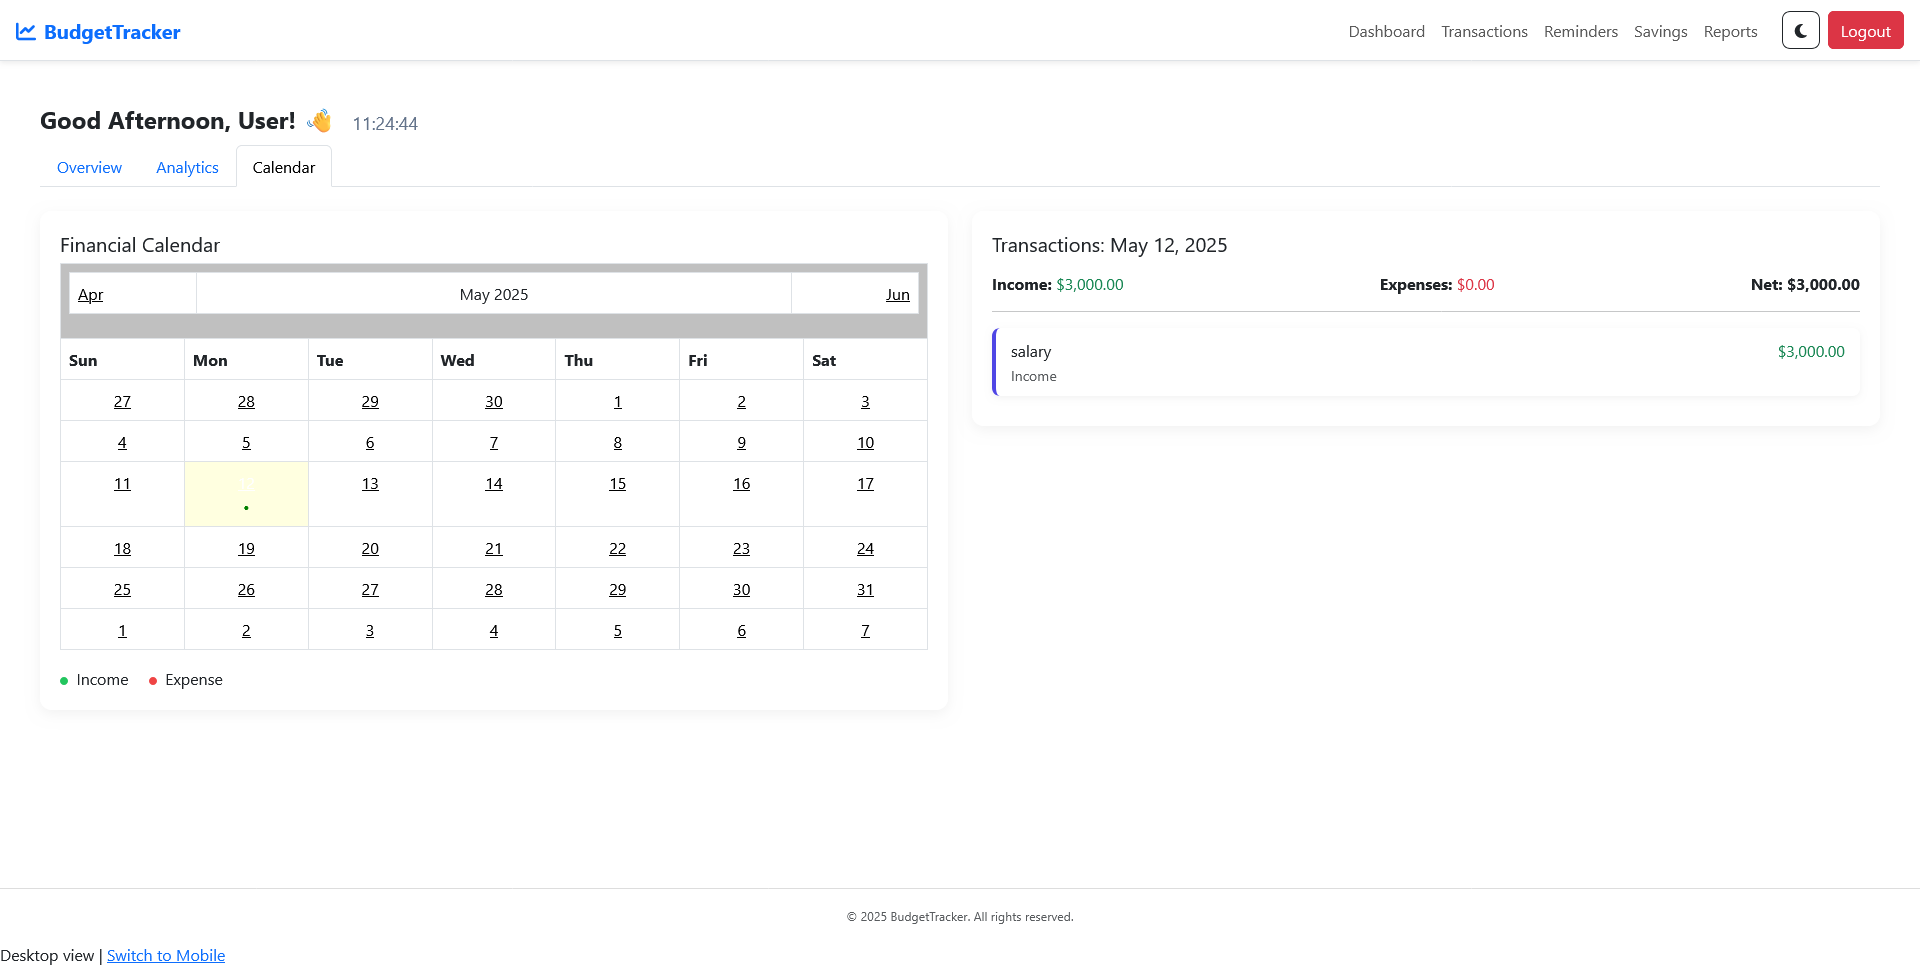Image resolution: width=1920 pixels, height=966 pixels.
Task: Advance the calendar to Jun
Action: [897, 295]
